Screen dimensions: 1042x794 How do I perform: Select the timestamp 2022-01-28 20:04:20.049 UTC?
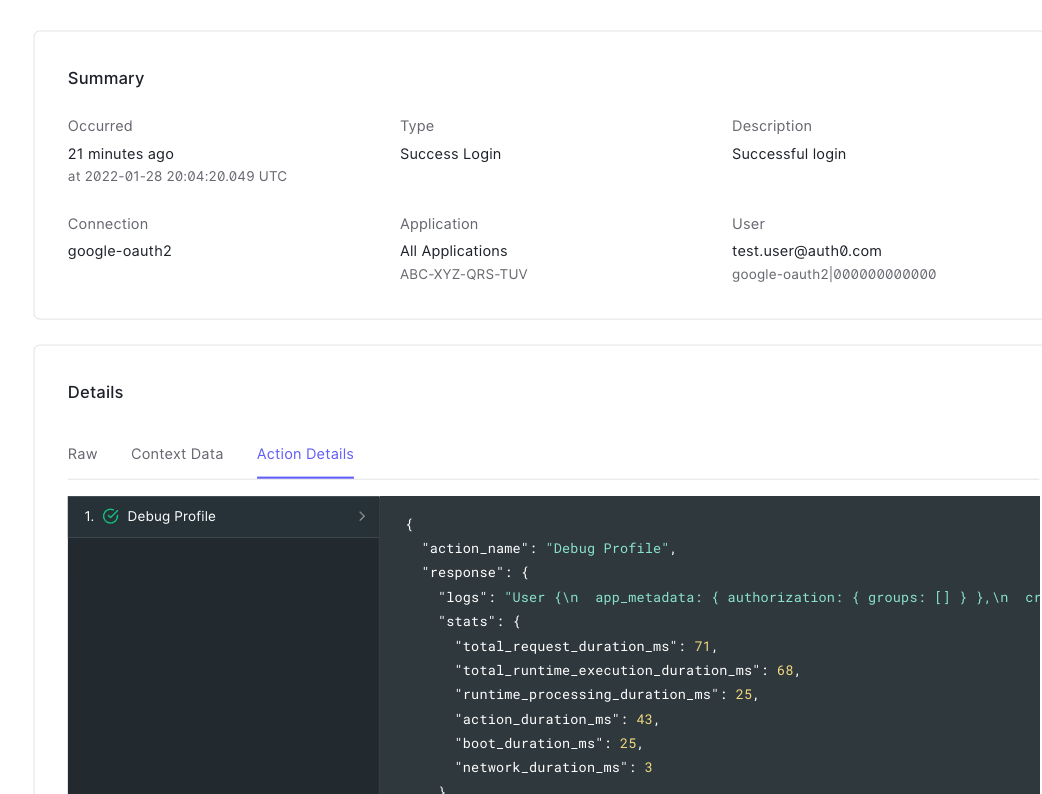[177, 176]
